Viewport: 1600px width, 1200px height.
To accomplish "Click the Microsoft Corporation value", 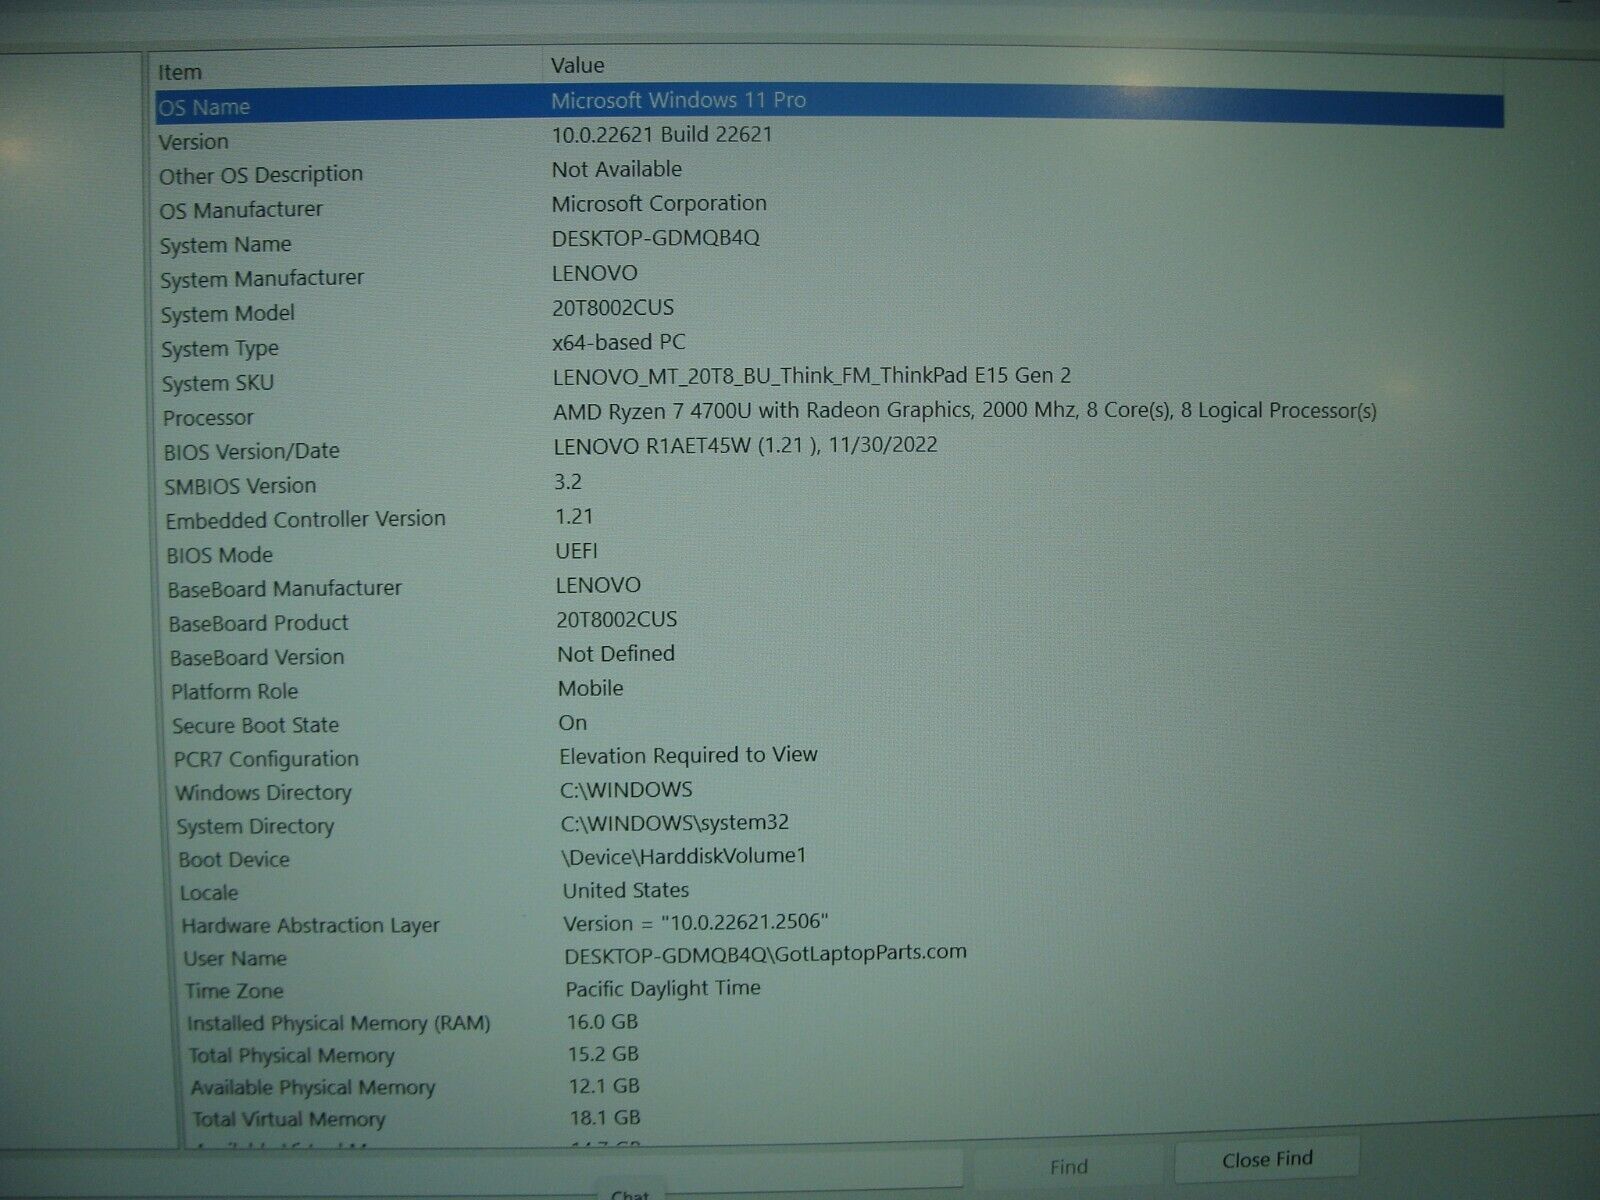I will (x=659, y=203).
